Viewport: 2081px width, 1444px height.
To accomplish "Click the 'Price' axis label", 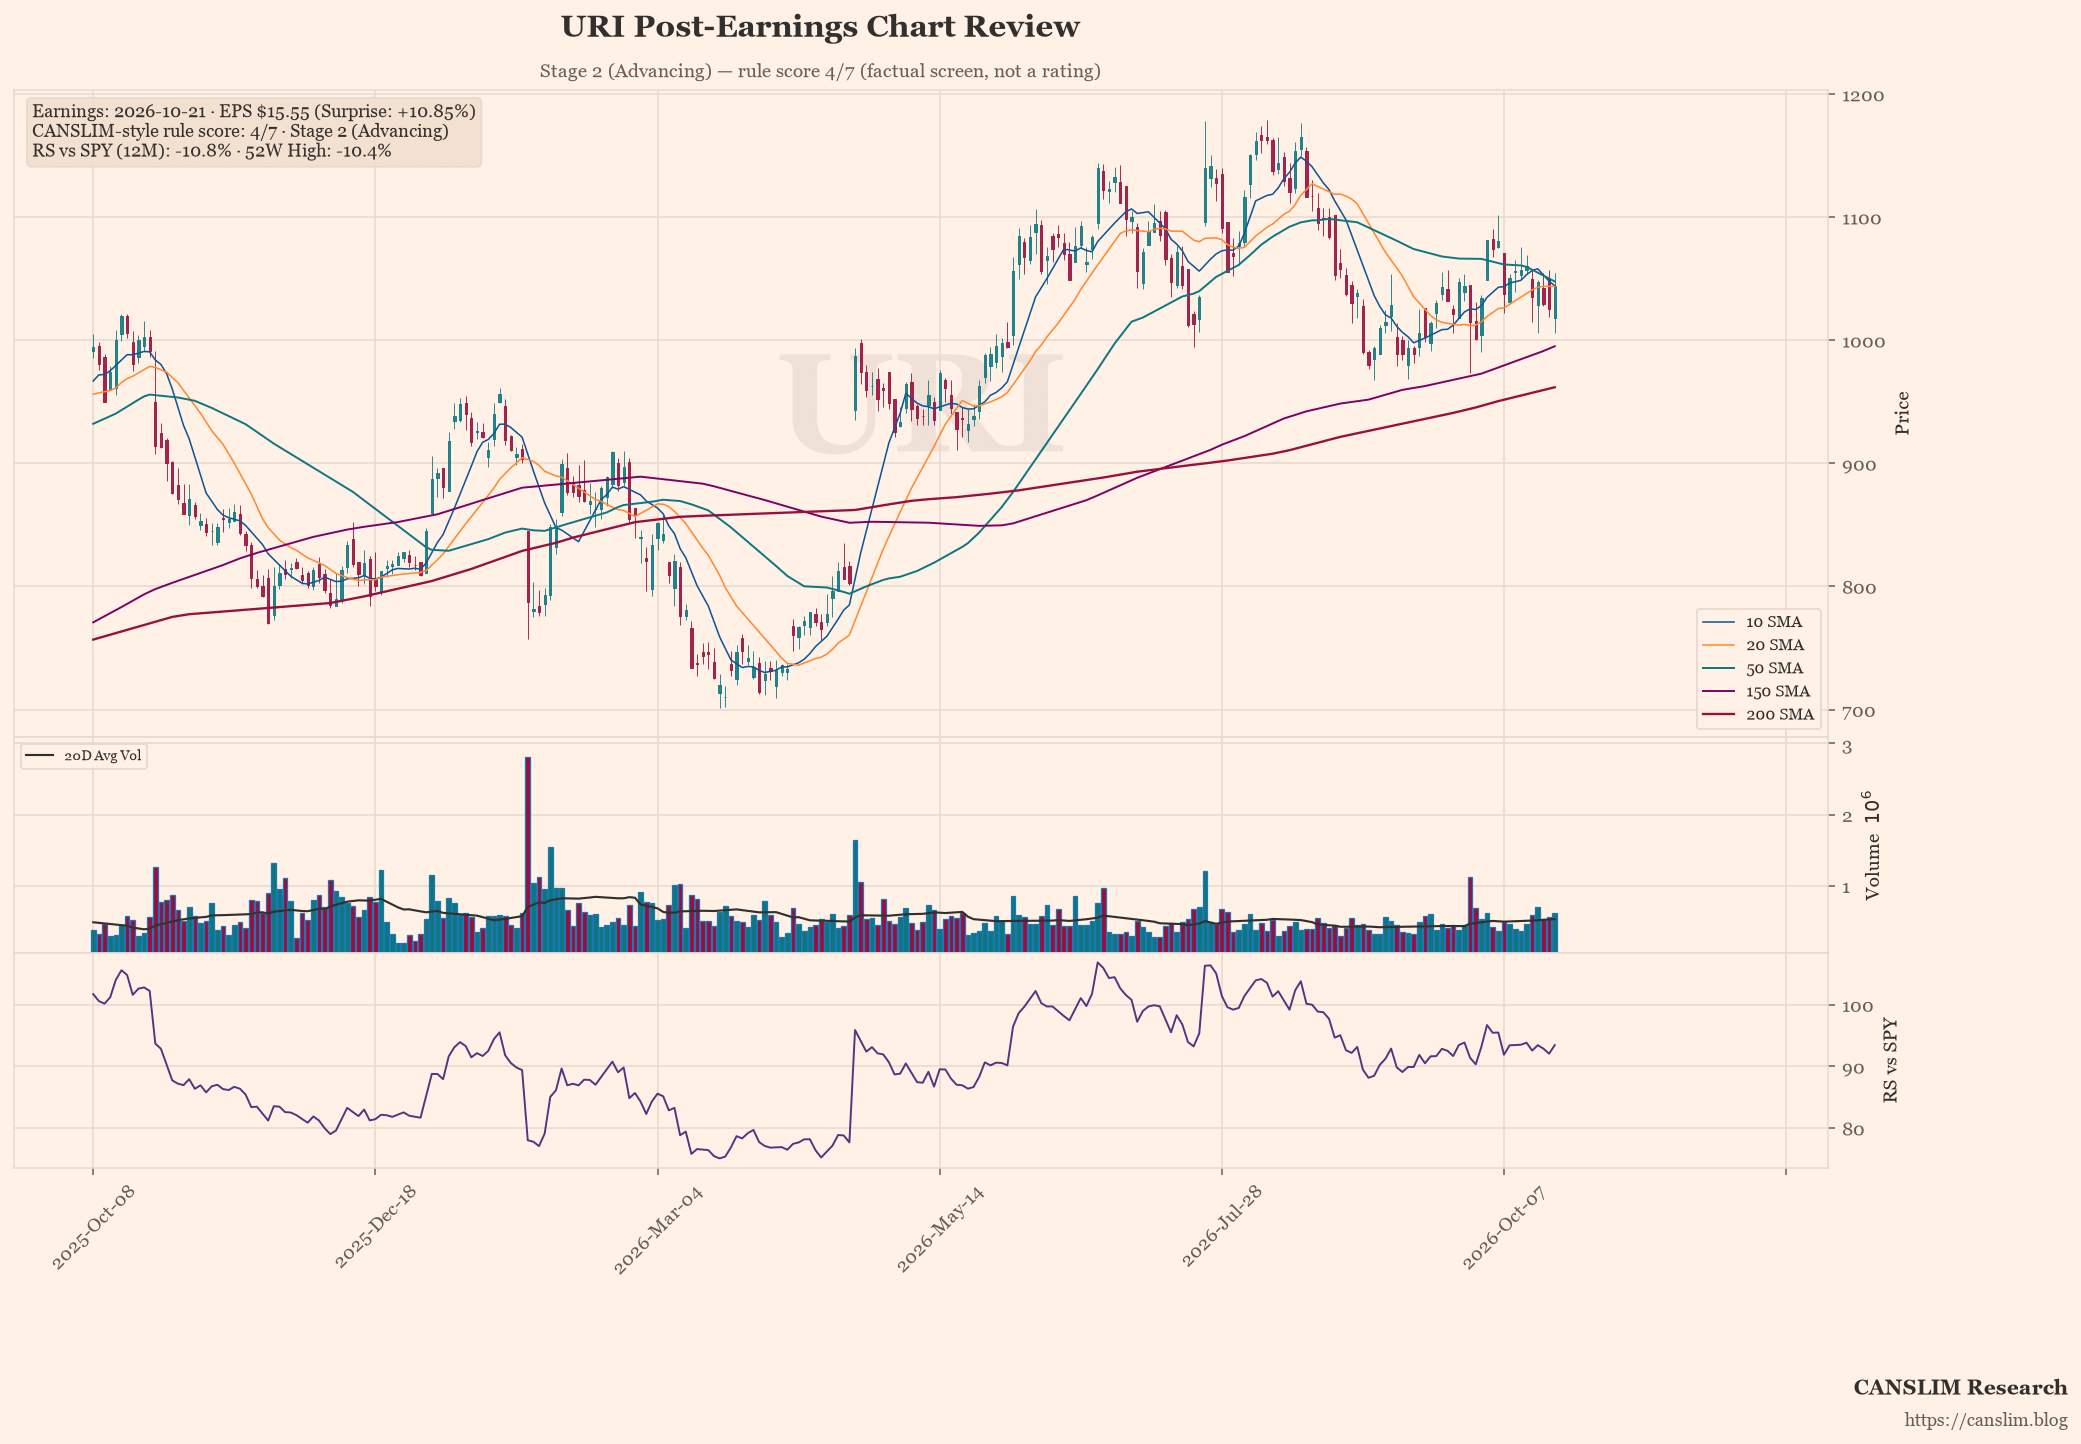I will coord(1902,413).
